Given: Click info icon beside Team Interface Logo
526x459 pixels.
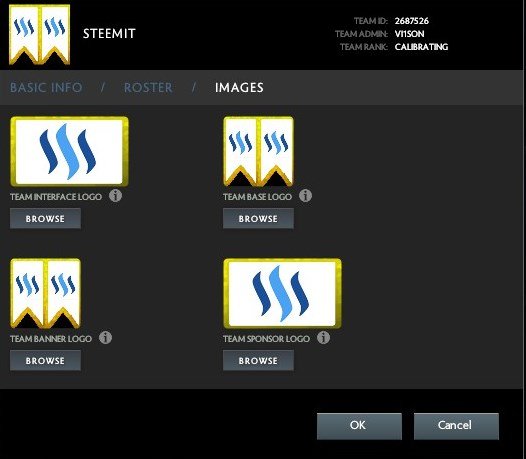Looking at the screenshot, I should coord(115,196).
